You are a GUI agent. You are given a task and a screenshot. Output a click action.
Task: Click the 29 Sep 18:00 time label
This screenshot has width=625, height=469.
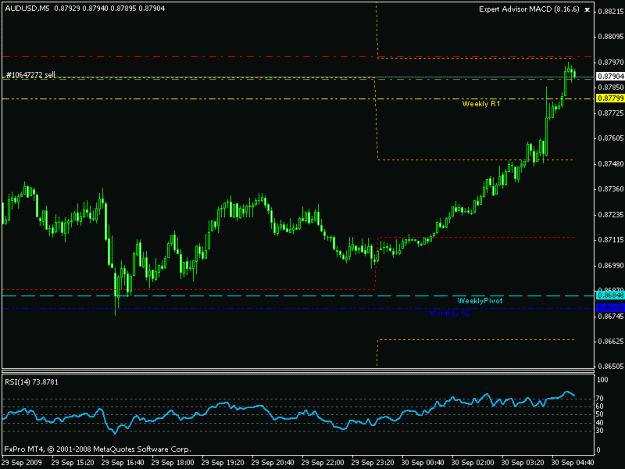click(x=173, y=463)
